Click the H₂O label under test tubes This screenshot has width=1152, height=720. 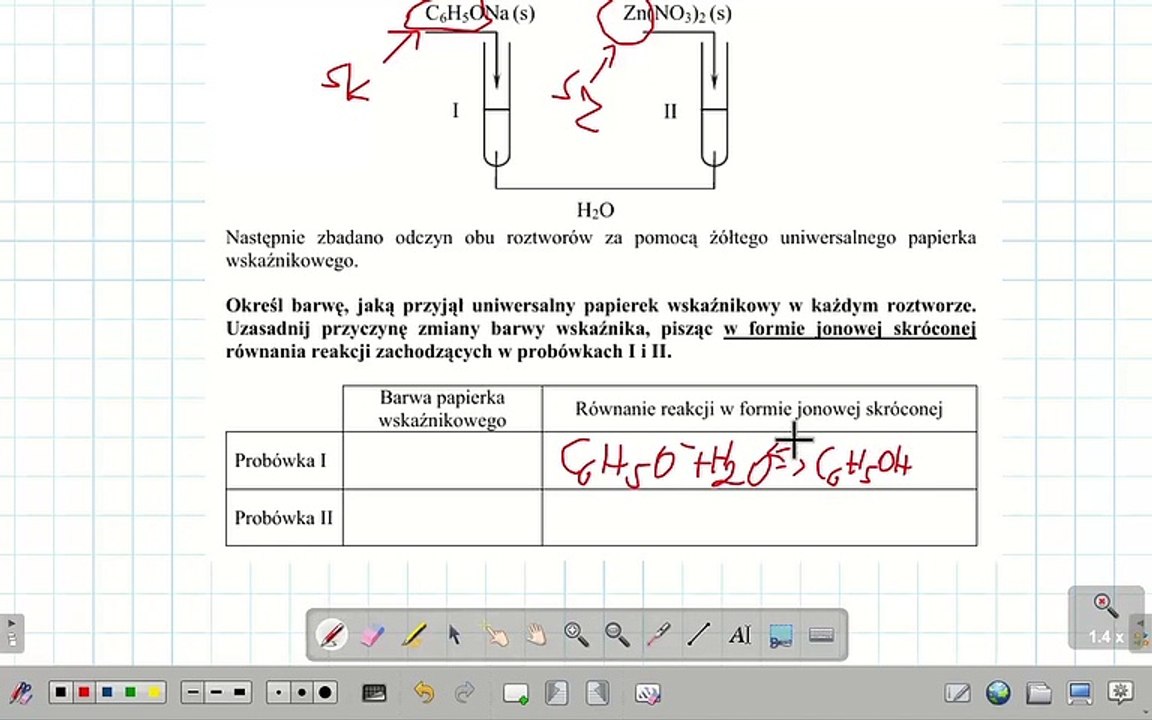pos(595,211)
